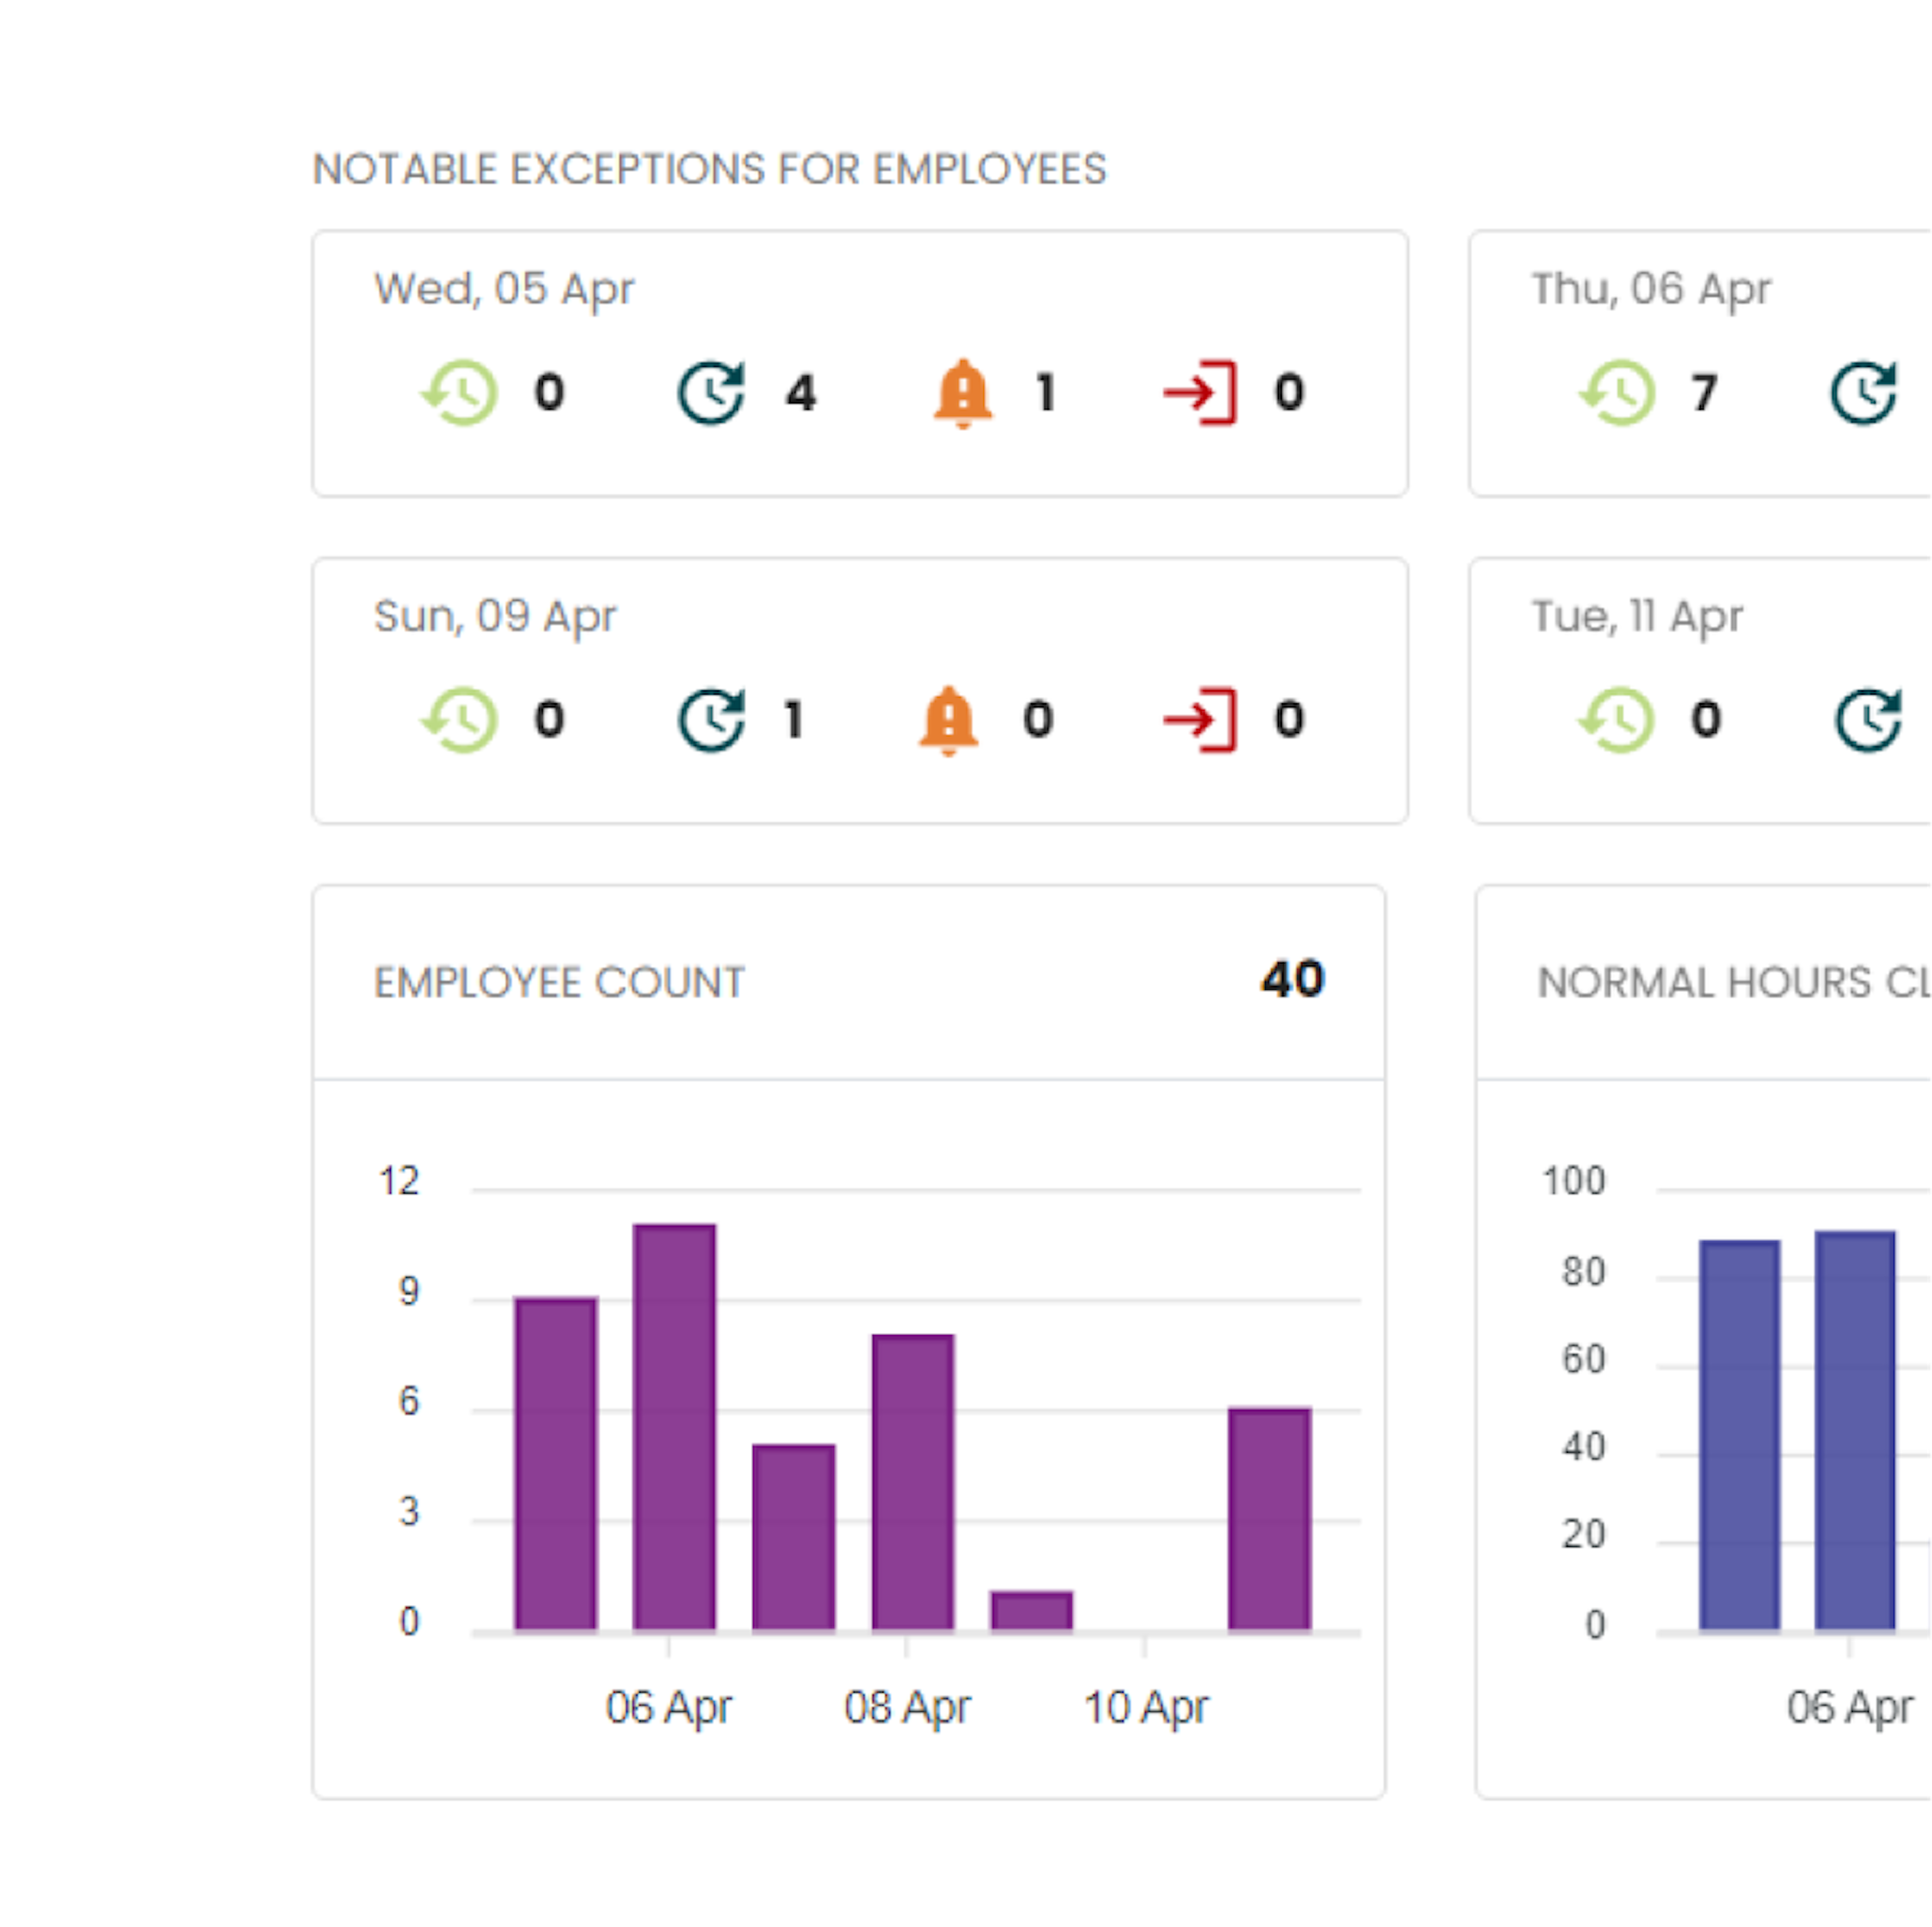Viewport: 1932px width, 1927px height.
Task: Click the '06 Apr' axis label in Employee Count chart
Action: pyautogui.click(x=669, y=1707)
